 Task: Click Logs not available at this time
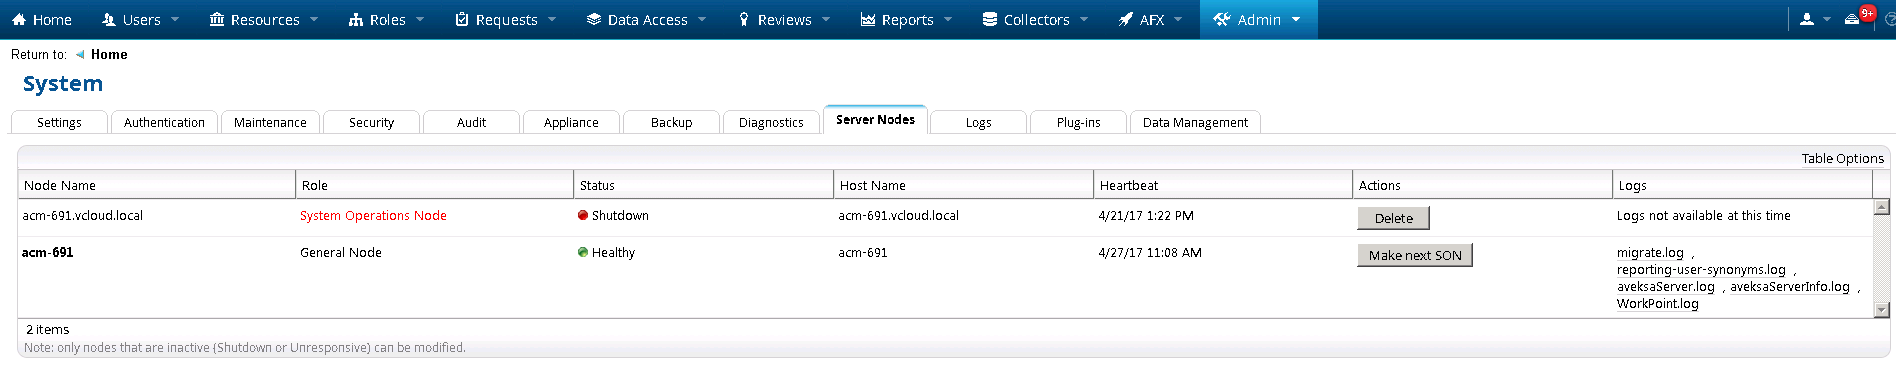tap(1703, 216)
